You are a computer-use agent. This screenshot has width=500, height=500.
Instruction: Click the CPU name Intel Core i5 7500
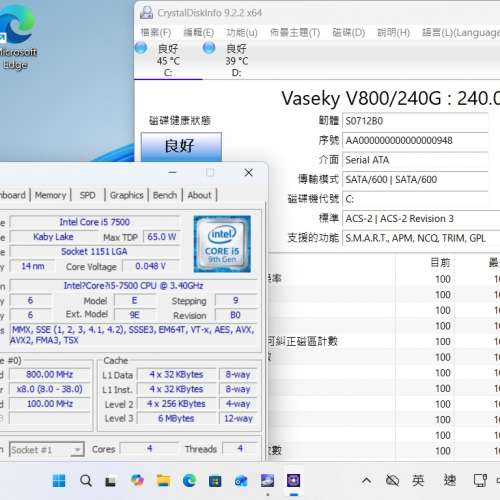[x=95, y=222]
